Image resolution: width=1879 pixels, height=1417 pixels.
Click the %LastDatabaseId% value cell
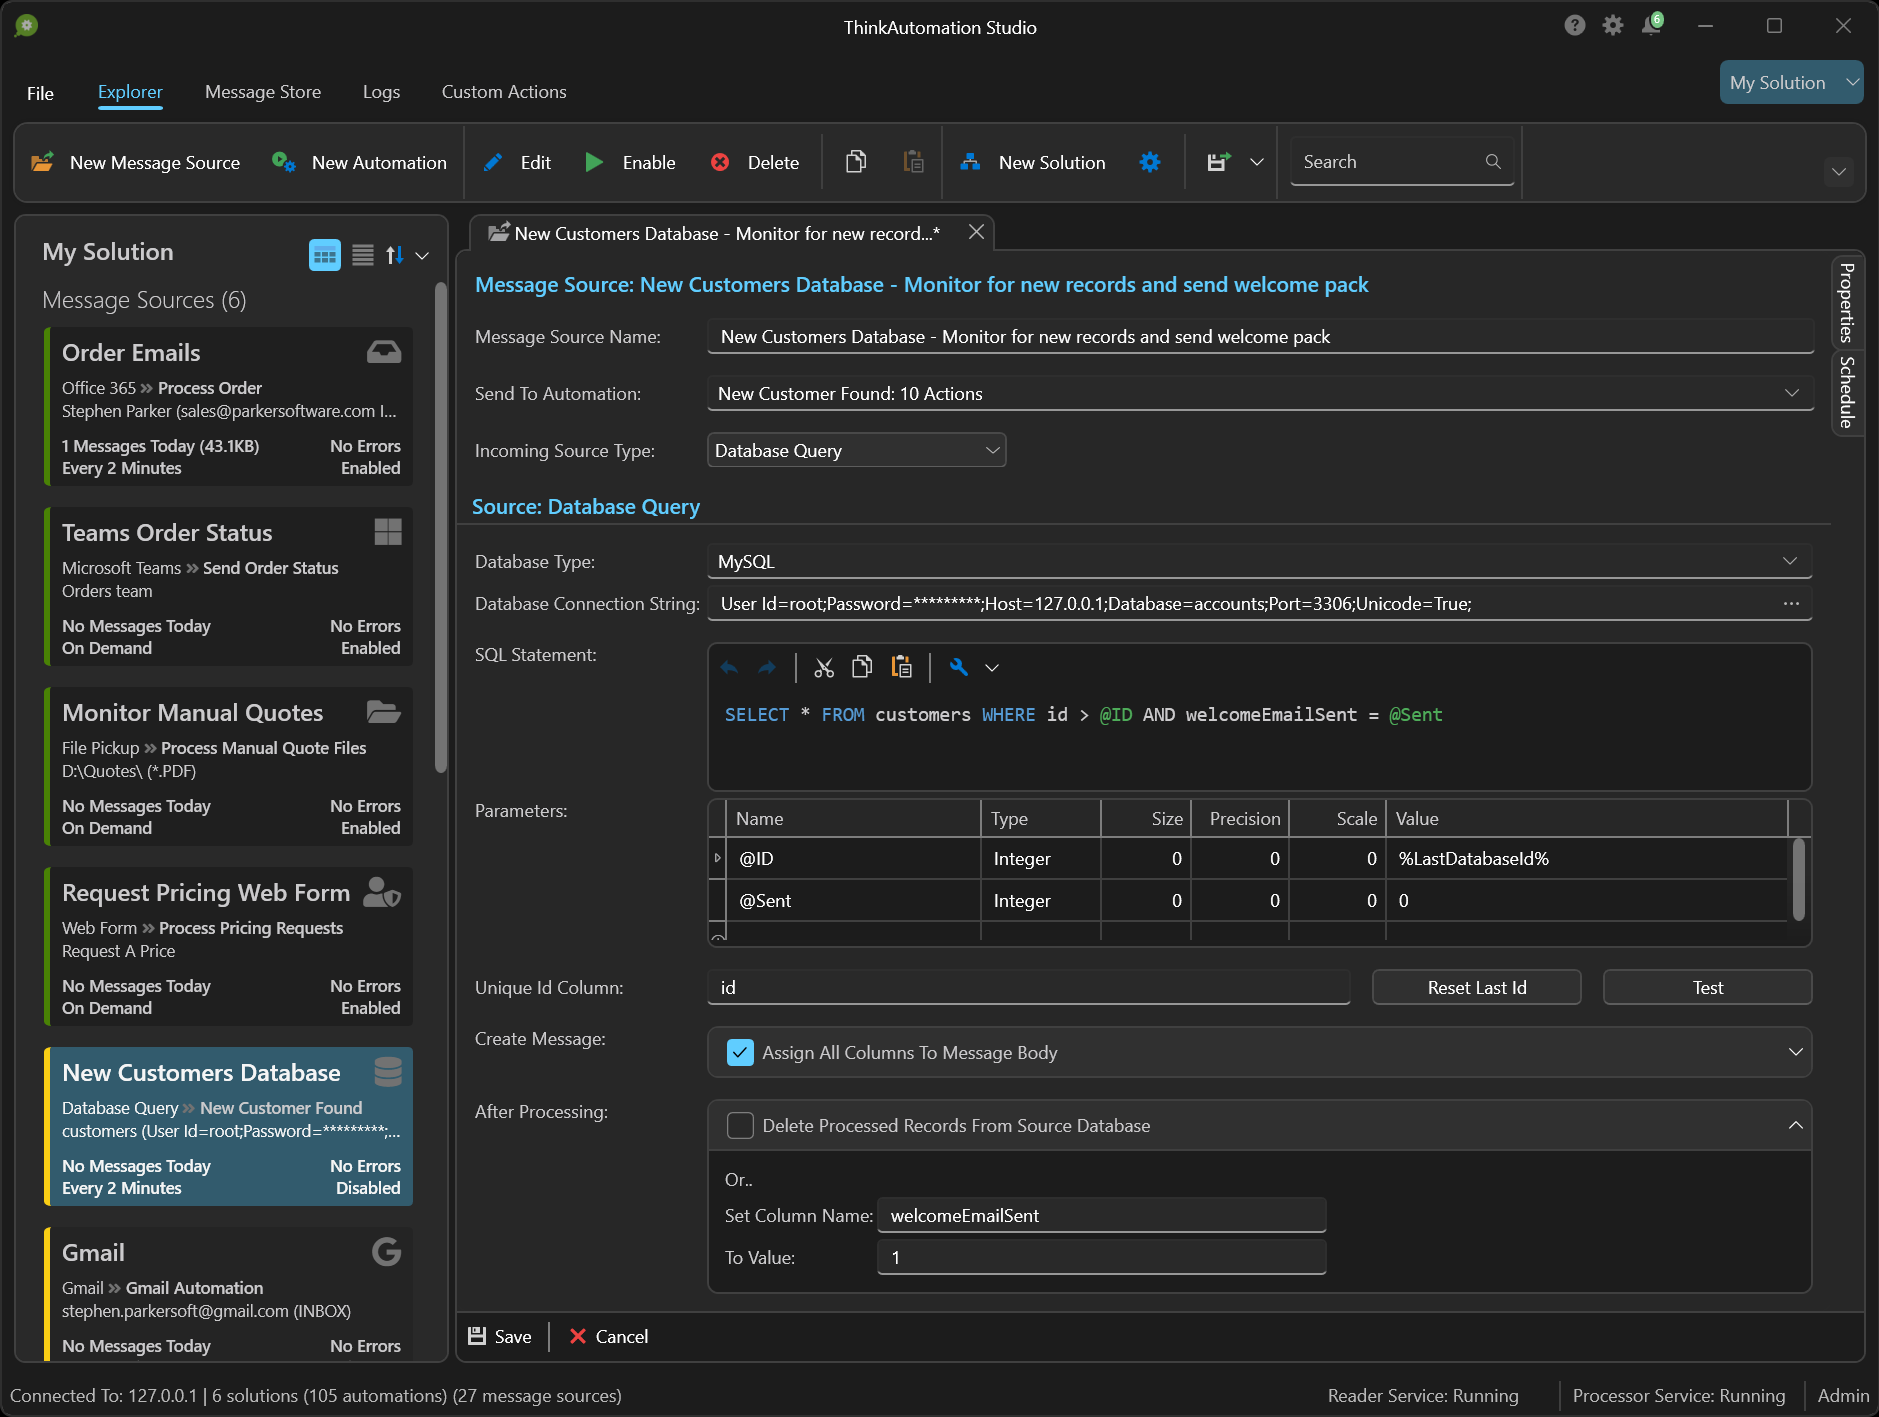pyautogui.click(x=1586, y=858)
